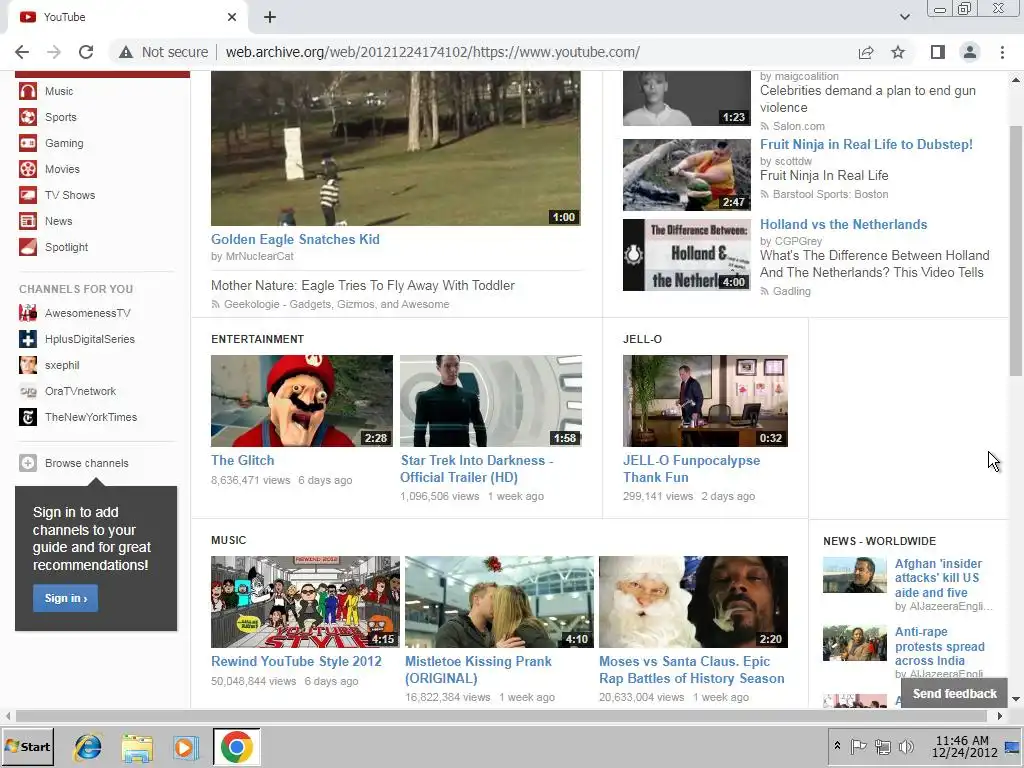Open Holland vs the Netherlands link
The height and width of the screenshot is (768, 1024).
coord(843,225)
